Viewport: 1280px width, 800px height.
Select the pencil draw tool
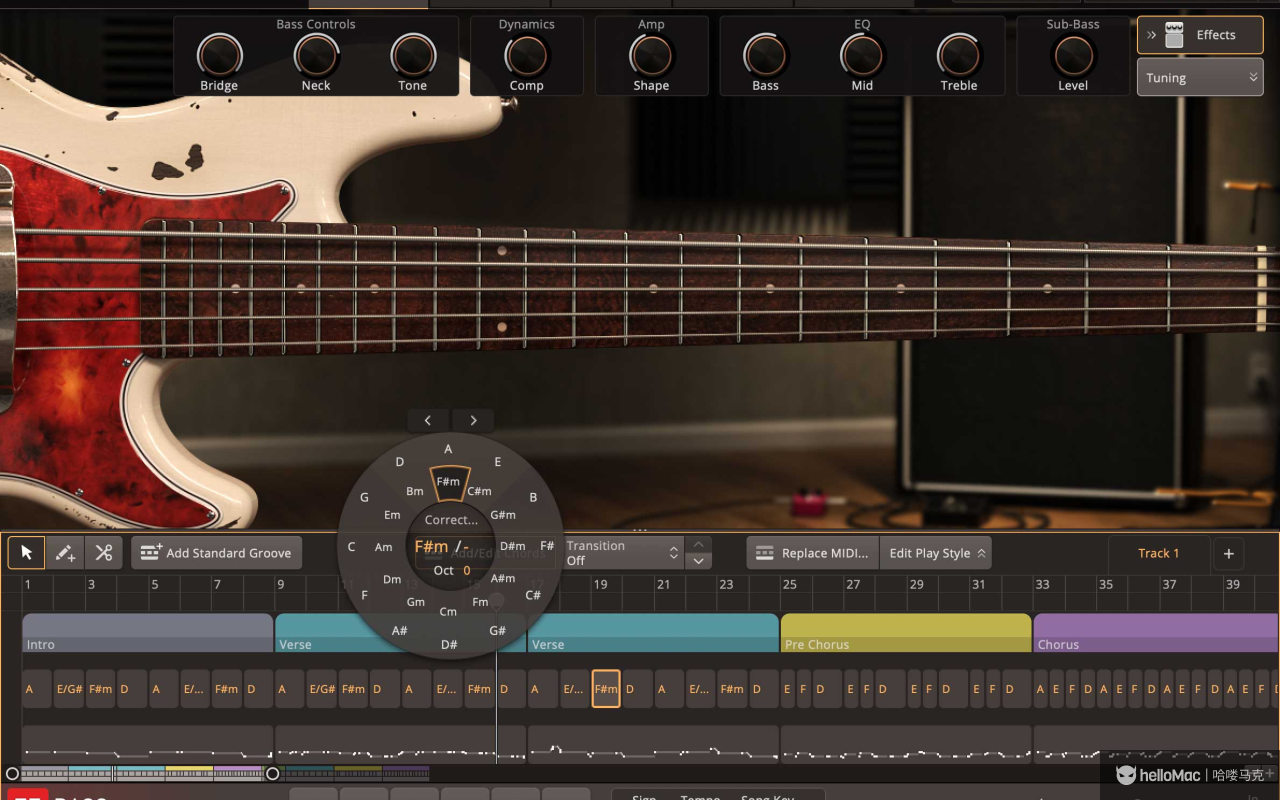pyautogui.click(x=65, y=553)
